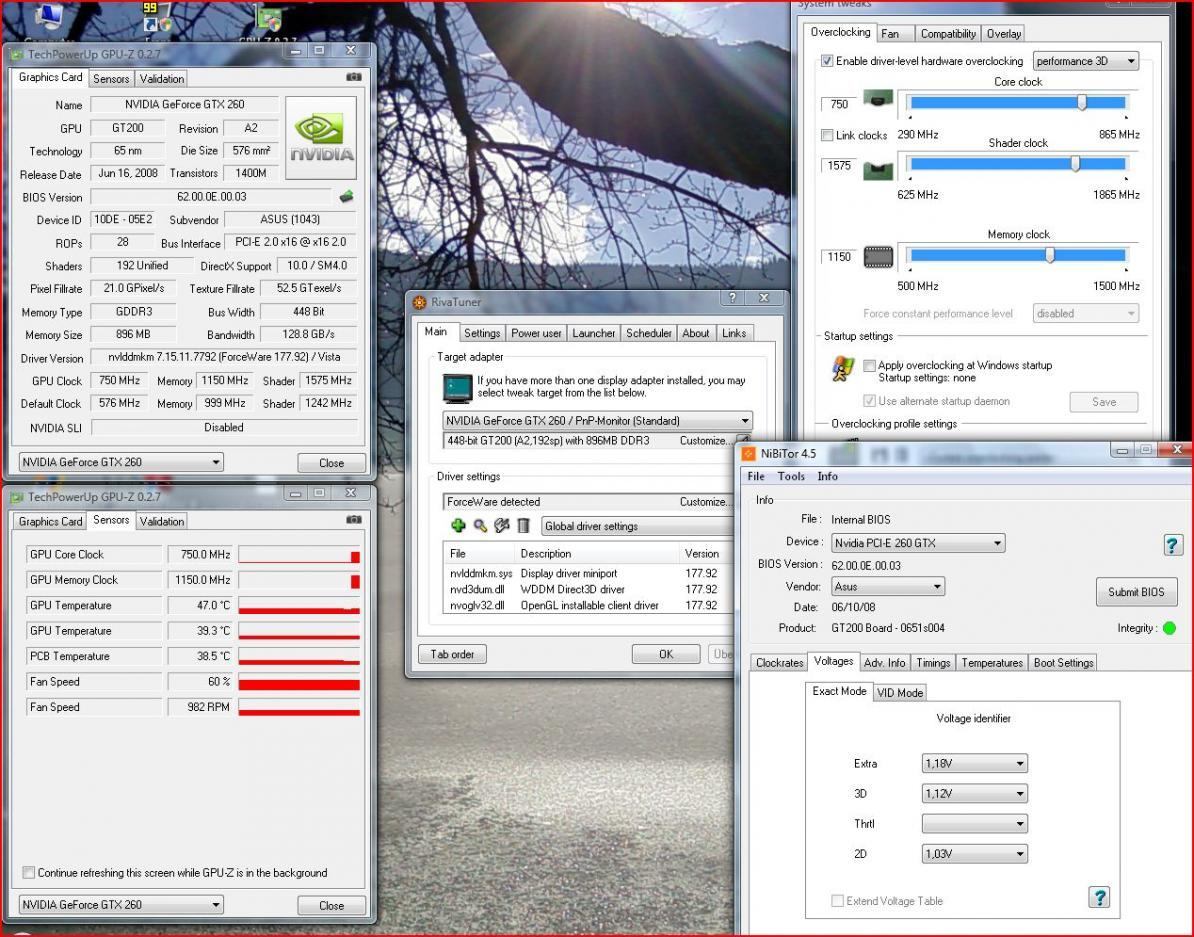Image resolution: width=1194 pixels, height=937 pixels.
Task: Click the Shader clock value field showing 1575
Action: point(839,165)
